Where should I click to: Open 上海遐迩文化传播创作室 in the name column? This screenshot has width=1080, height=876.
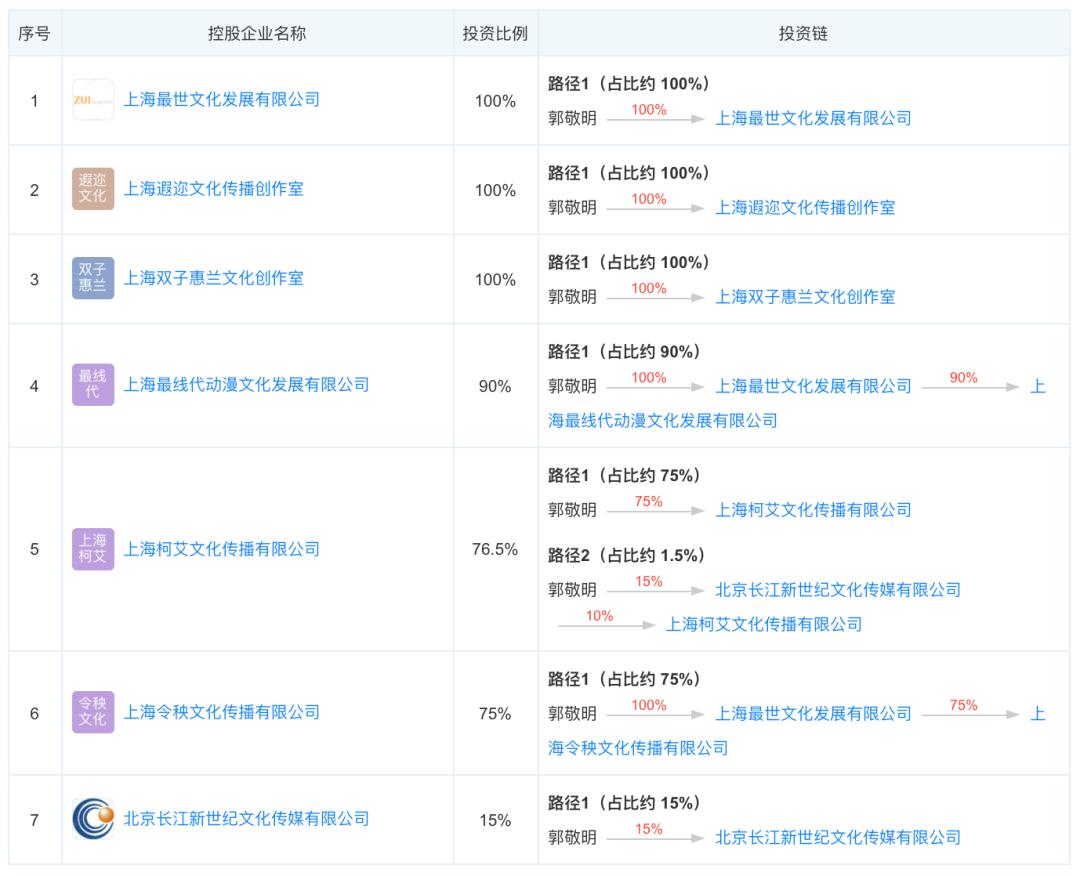tap(214, 189)
